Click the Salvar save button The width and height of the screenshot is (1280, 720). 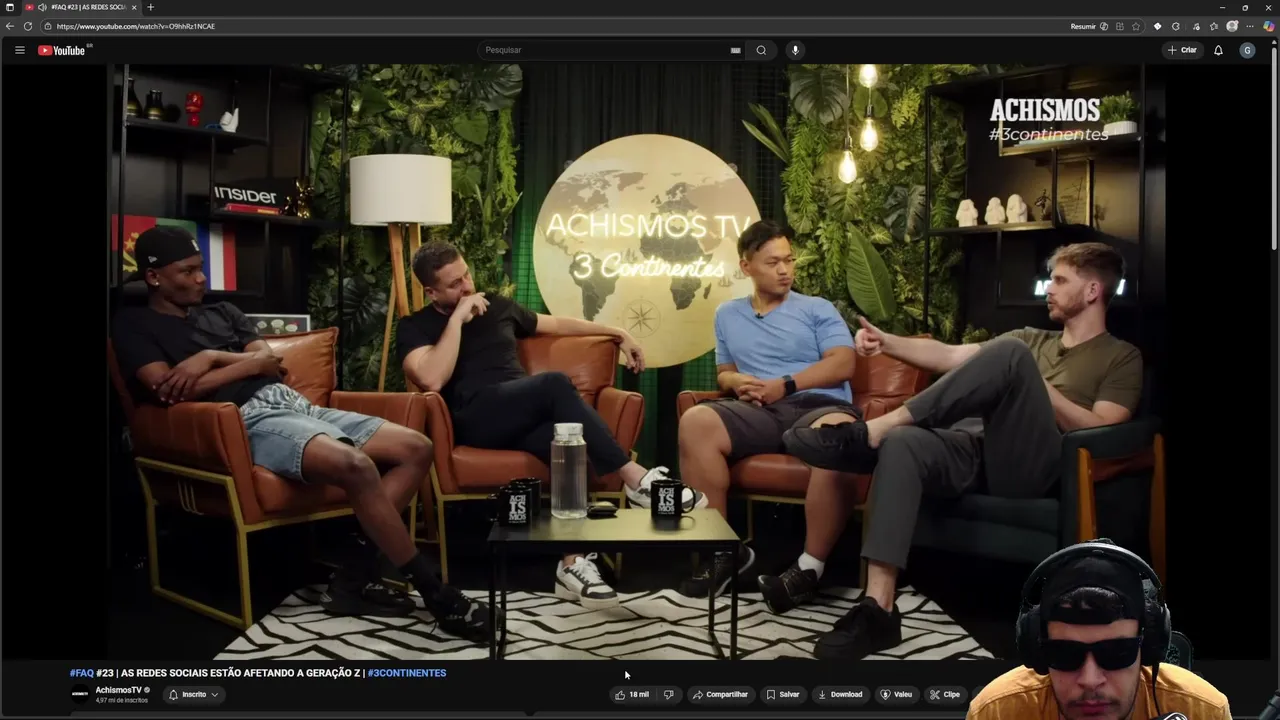[x=783, y=694]
